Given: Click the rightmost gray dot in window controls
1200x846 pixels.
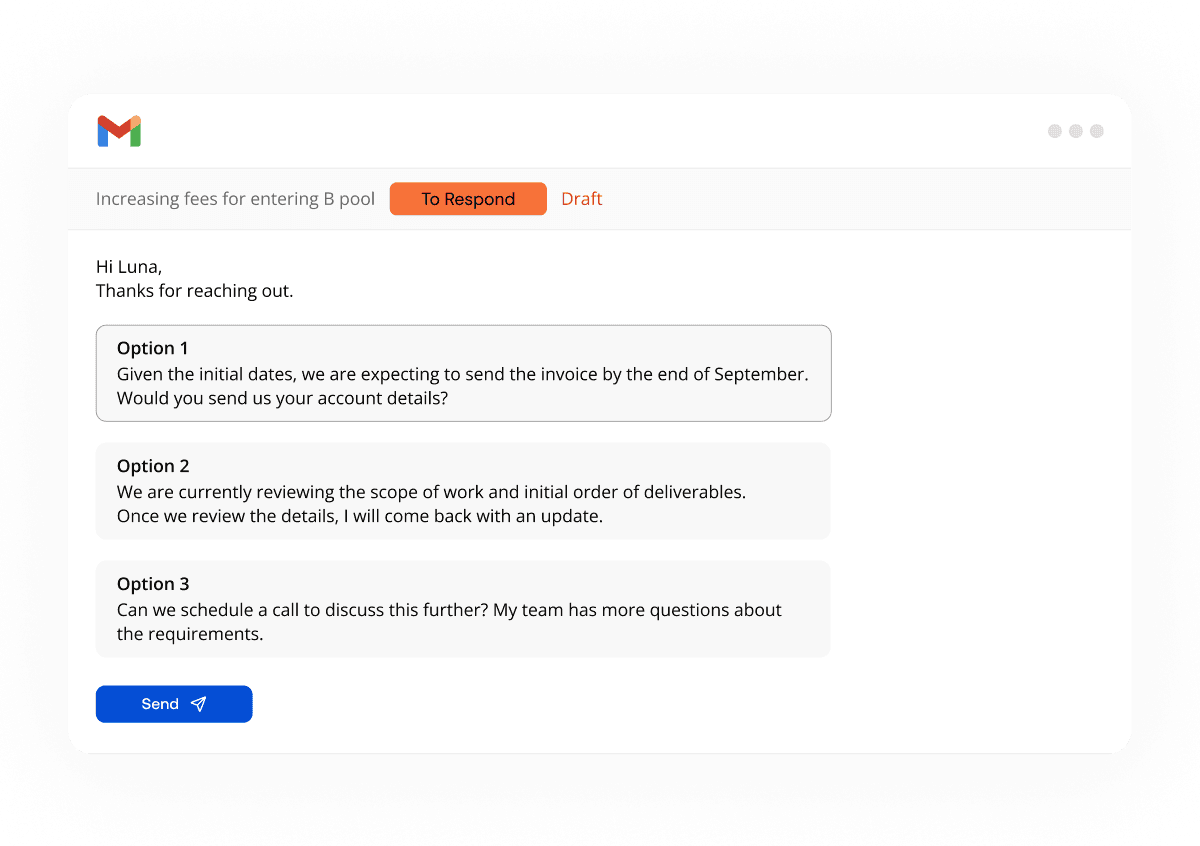Looking at the screenshot, I should point(1097,131).
